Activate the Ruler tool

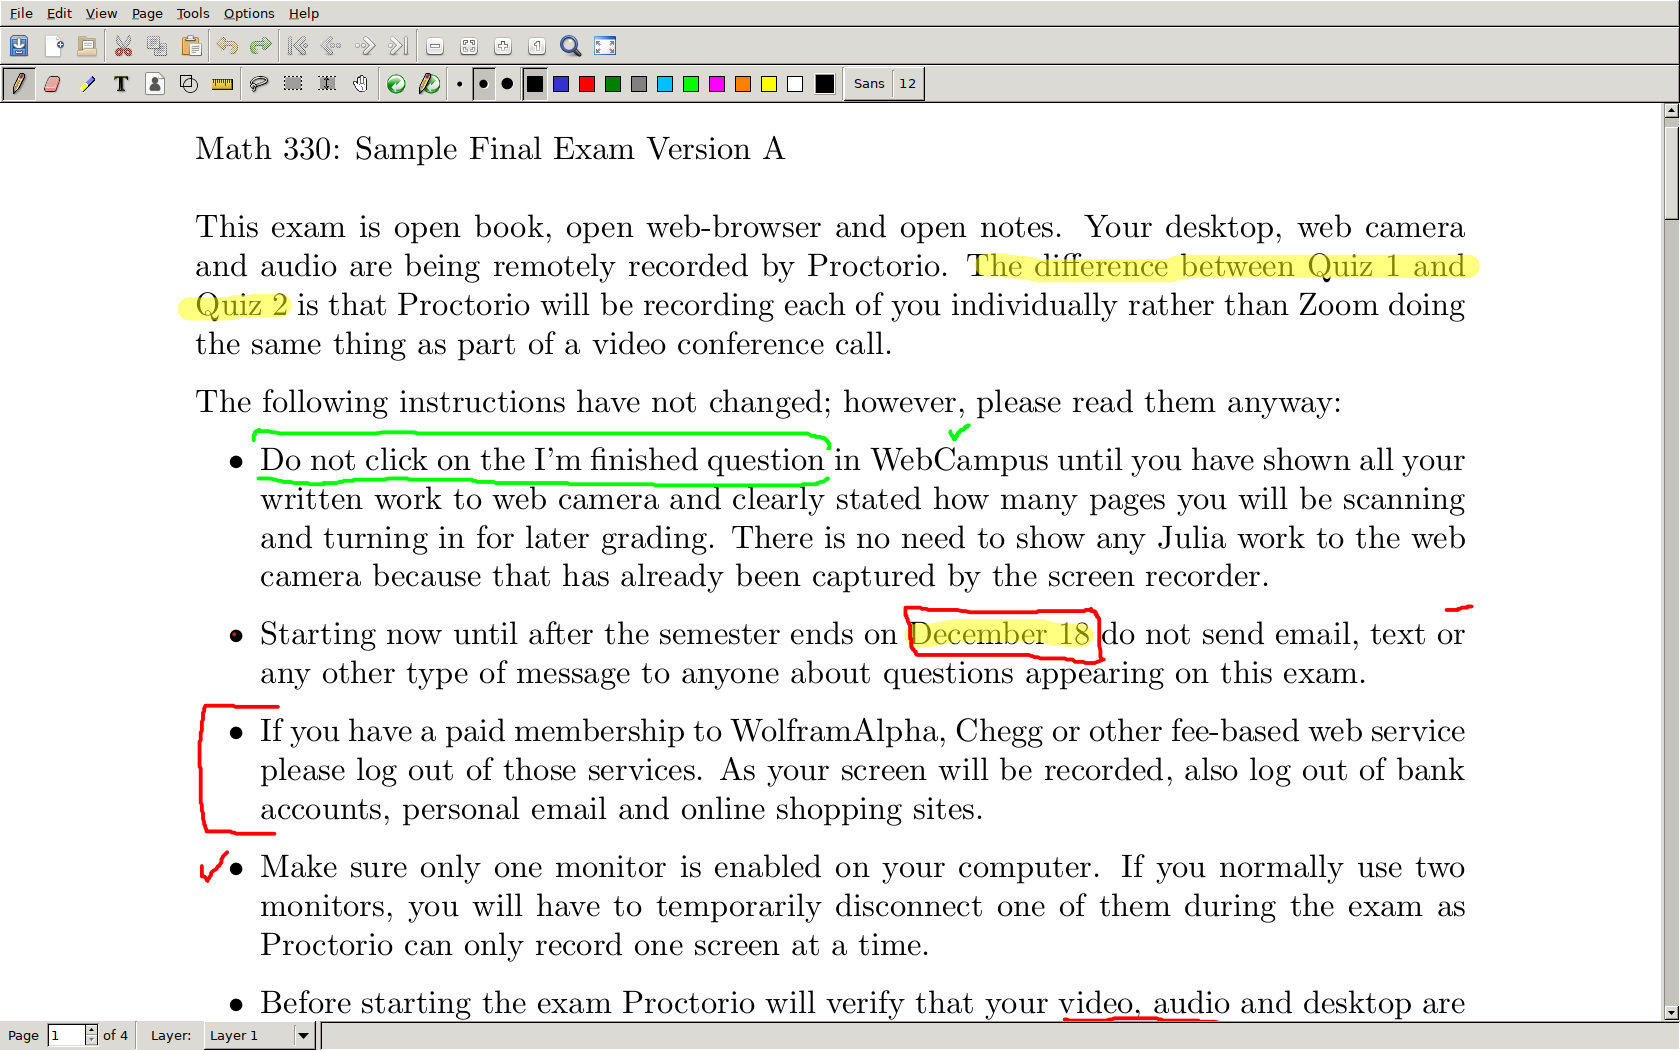coord(222,84)
